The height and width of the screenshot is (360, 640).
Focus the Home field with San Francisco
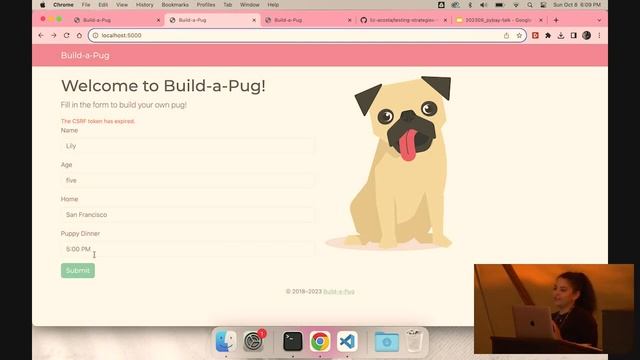(187, 214)
